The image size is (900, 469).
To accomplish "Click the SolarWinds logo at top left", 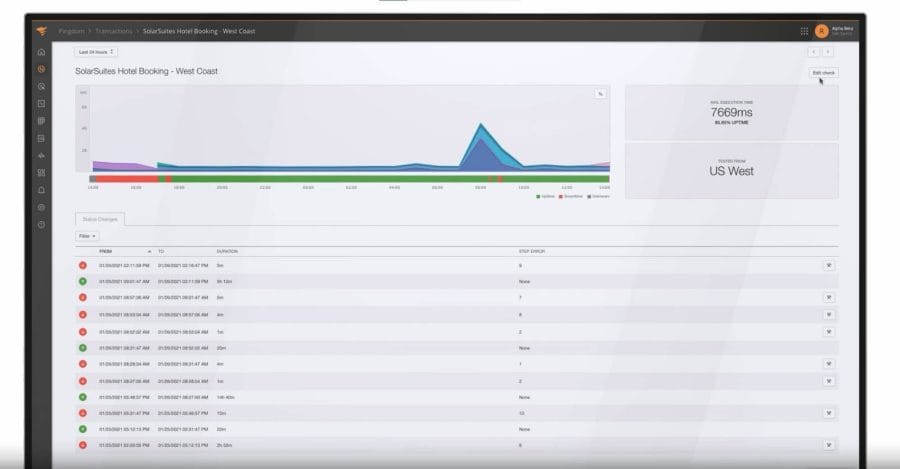I will (x=41, y=31).
